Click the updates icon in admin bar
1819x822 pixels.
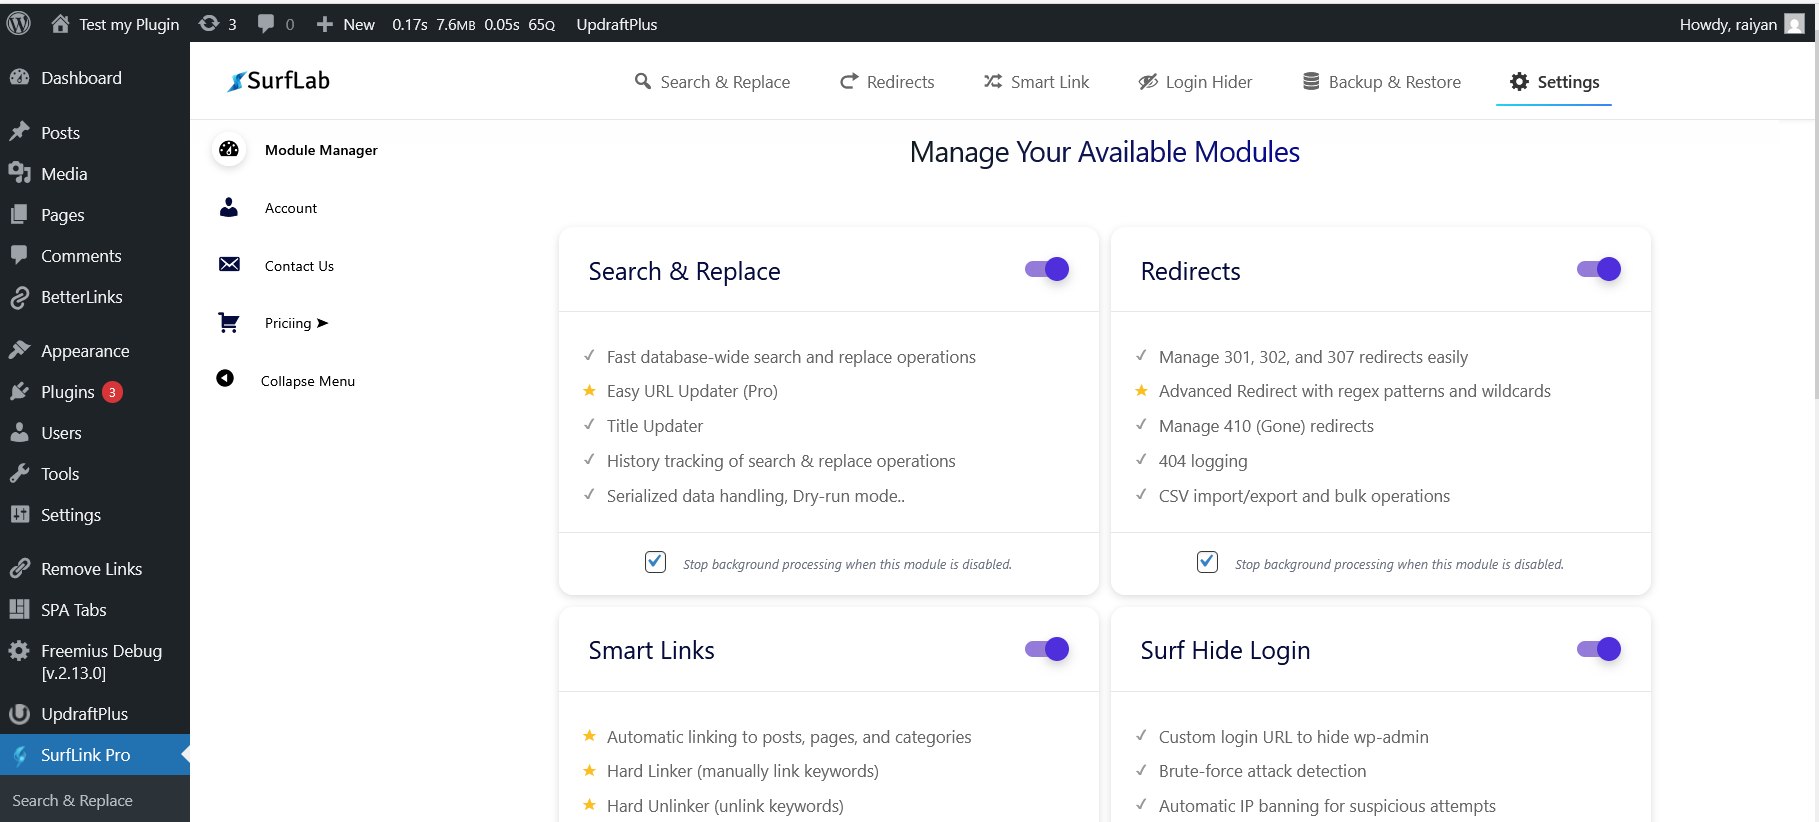coord(209,24)
